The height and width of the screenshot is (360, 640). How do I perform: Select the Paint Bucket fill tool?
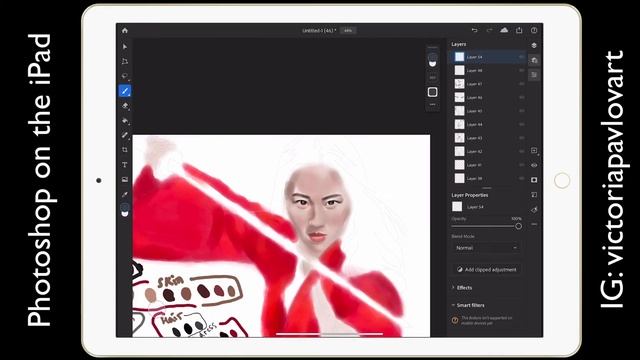[x=125, y=121]
